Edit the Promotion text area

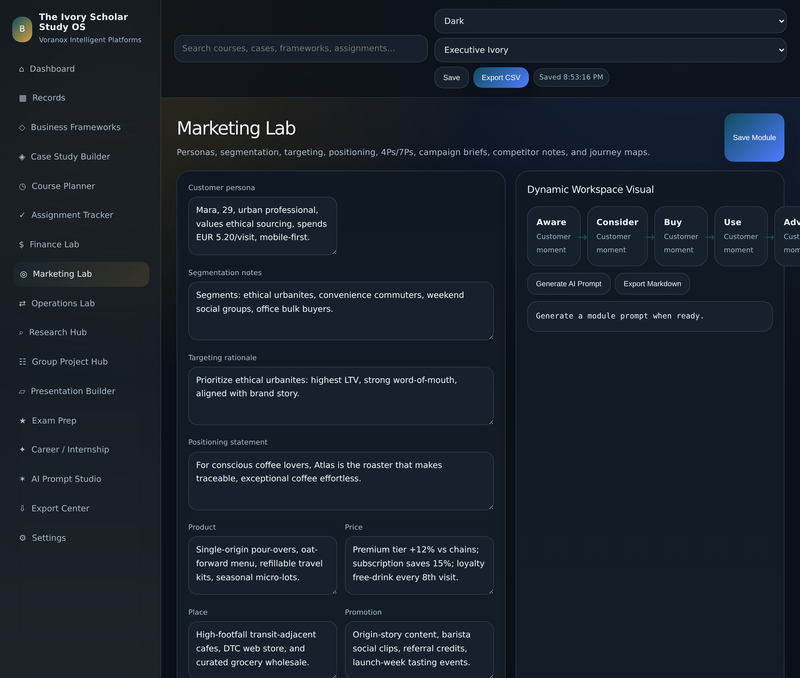[x=419, y=650]
